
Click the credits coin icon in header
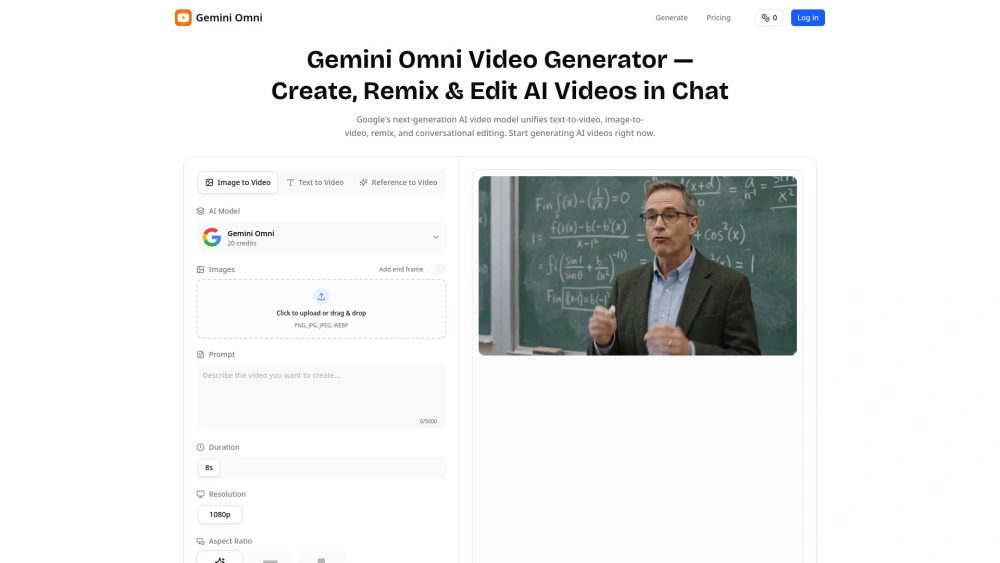click(765, 18)
